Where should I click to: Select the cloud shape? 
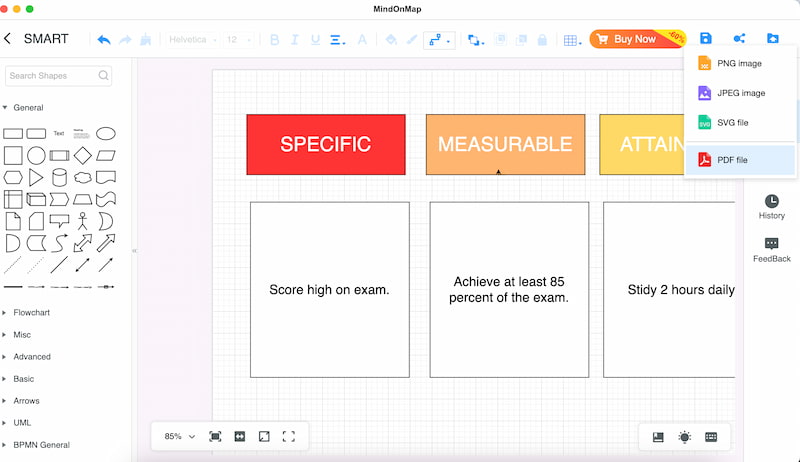pyautogui.click(x=83, y=177)
